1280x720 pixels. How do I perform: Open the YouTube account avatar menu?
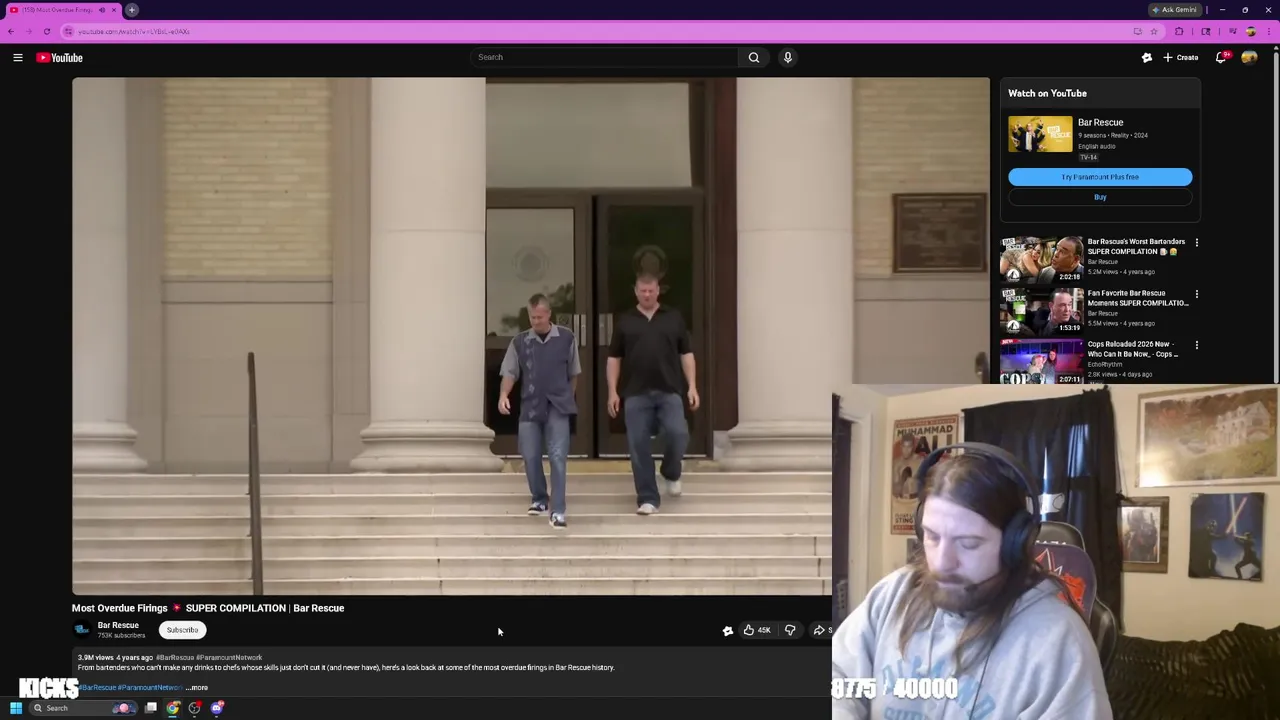tap(1250, 58)
